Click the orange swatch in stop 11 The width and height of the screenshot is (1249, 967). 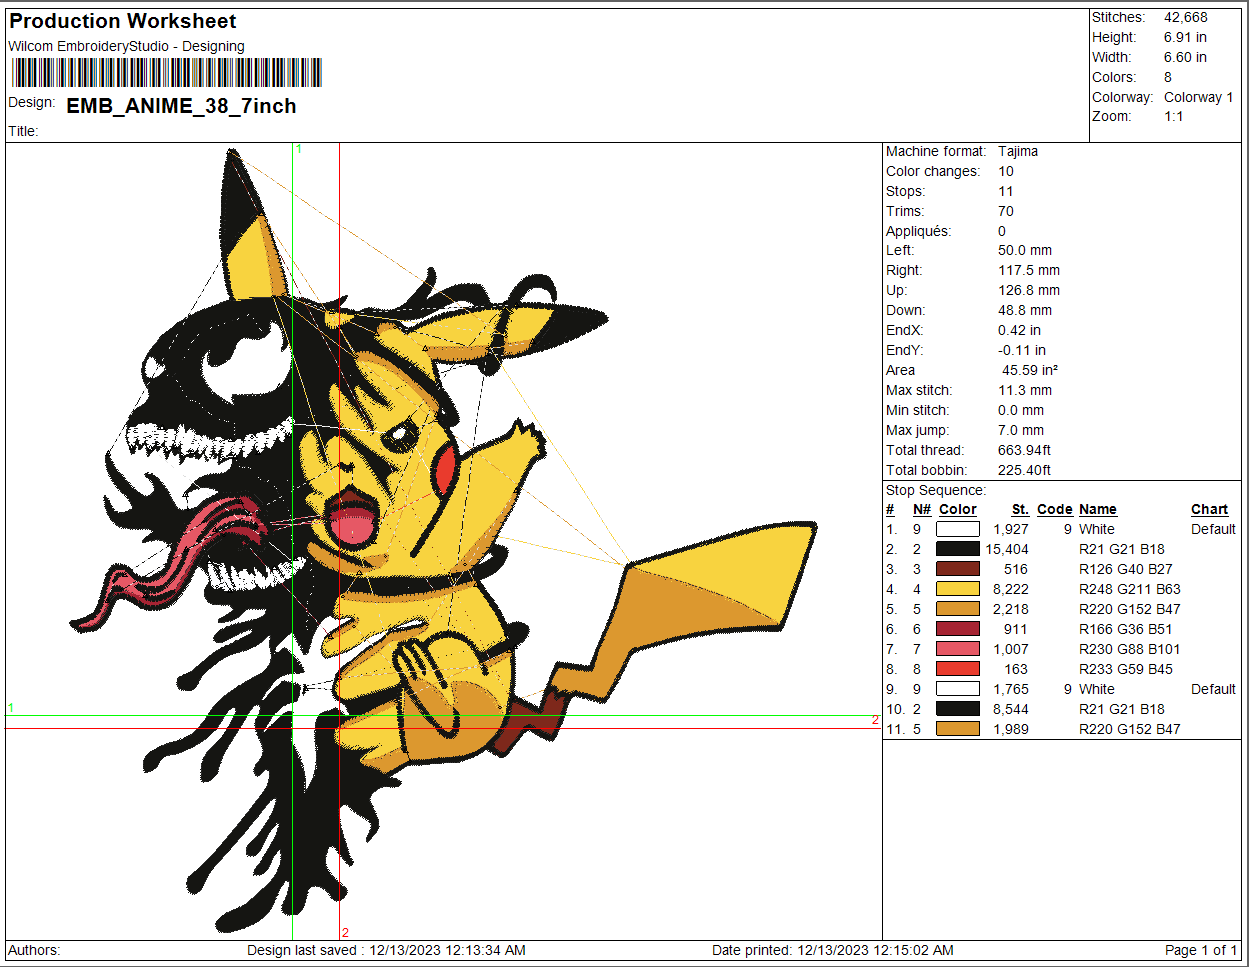(957, 729)
